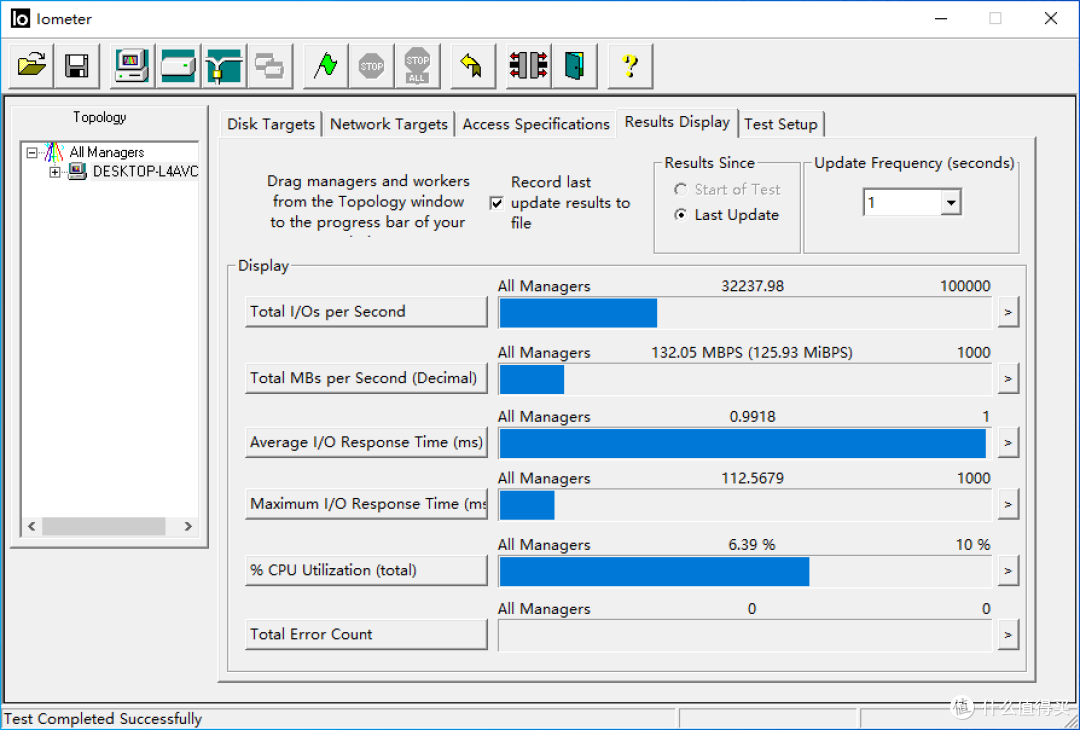Click the Total Error Count button
This screenshot has height=730, width=1080.
click(366, 634)
